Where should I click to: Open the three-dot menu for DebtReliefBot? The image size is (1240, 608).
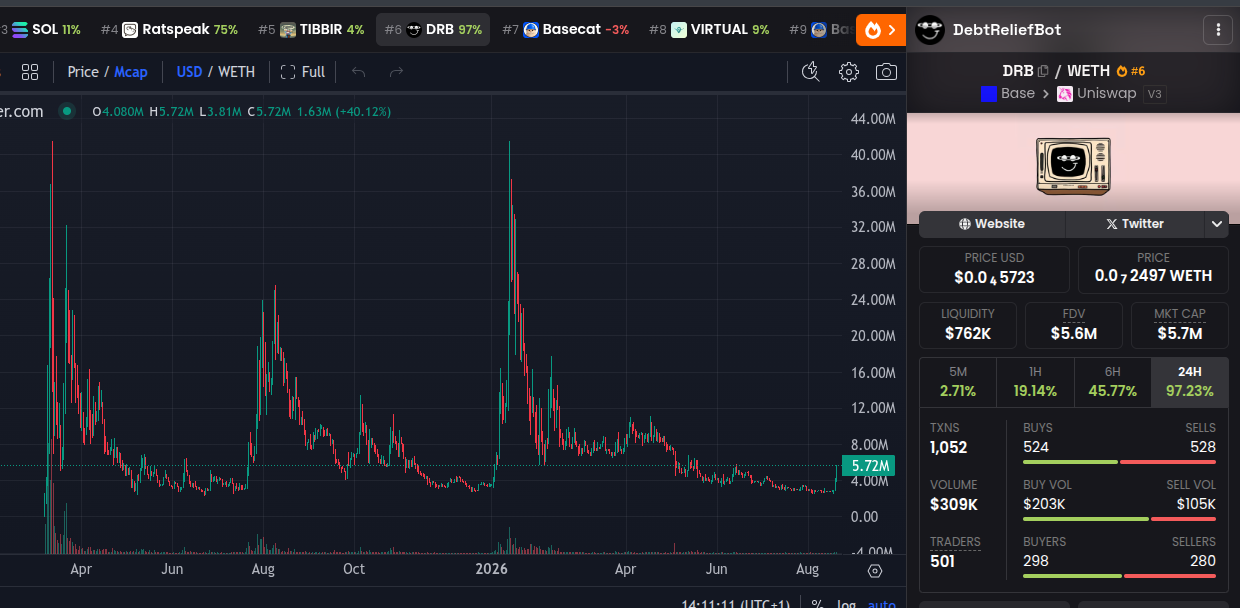point(1218,30)
